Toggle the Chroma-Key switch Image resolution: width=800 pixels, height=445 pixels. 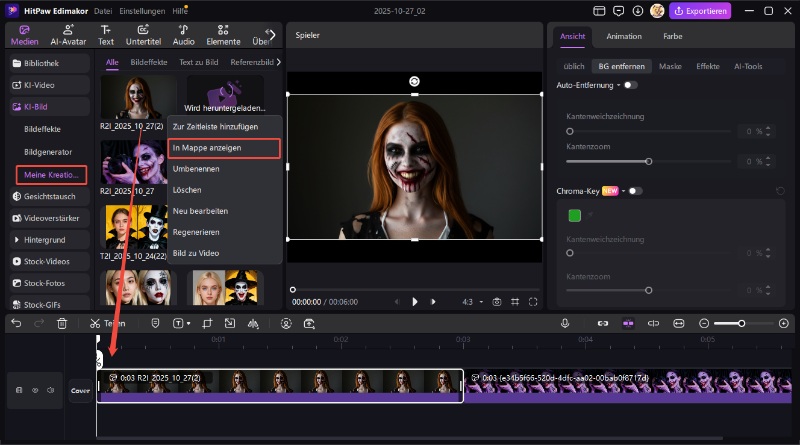[x=635, y=191]
